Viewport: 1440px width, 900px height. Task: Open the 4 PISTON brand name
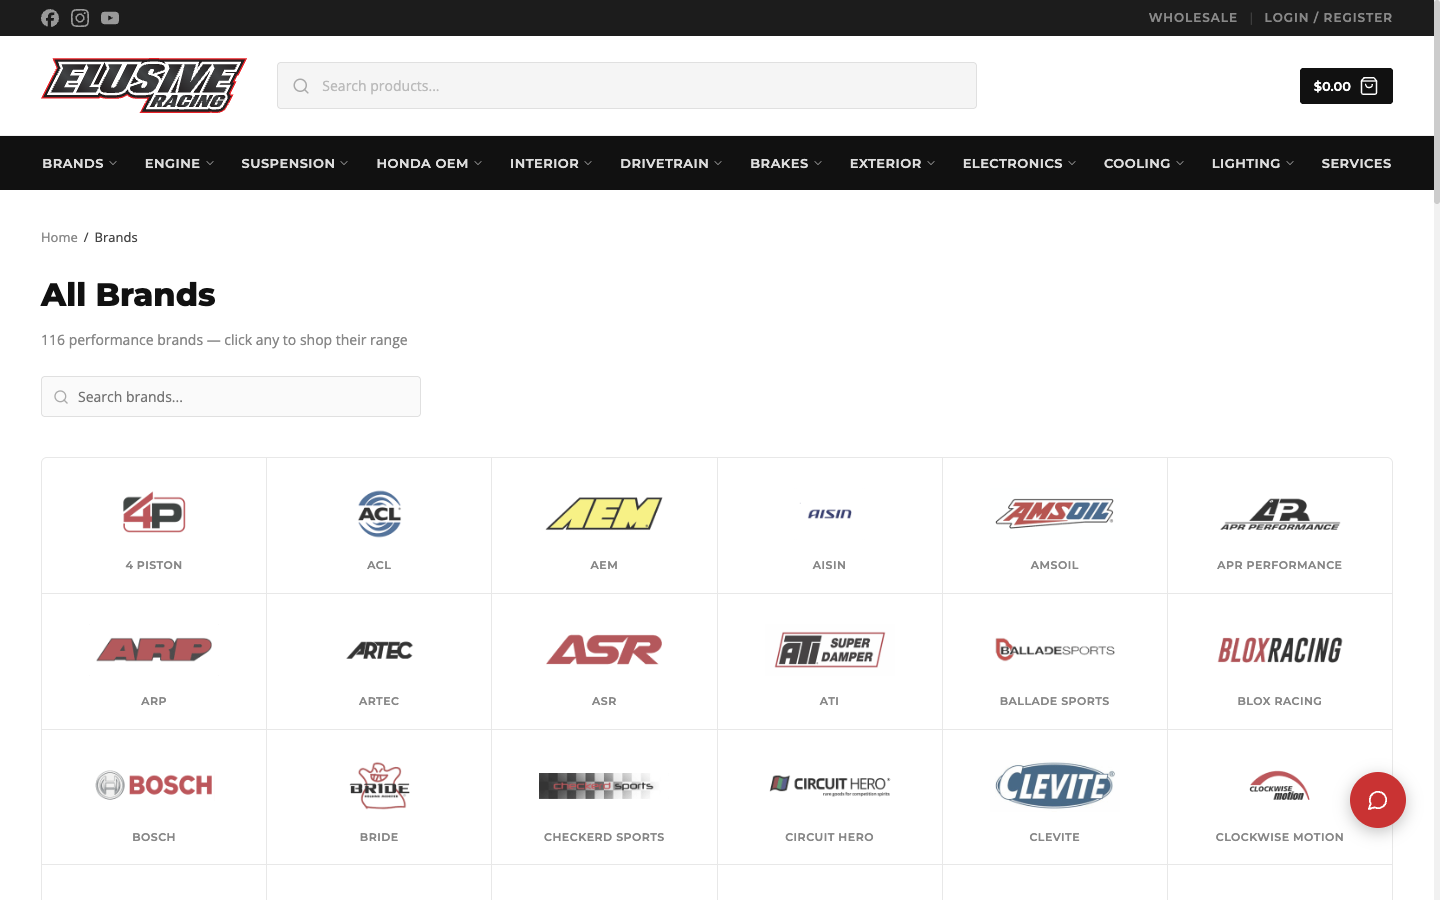click(x=154, y=565)
